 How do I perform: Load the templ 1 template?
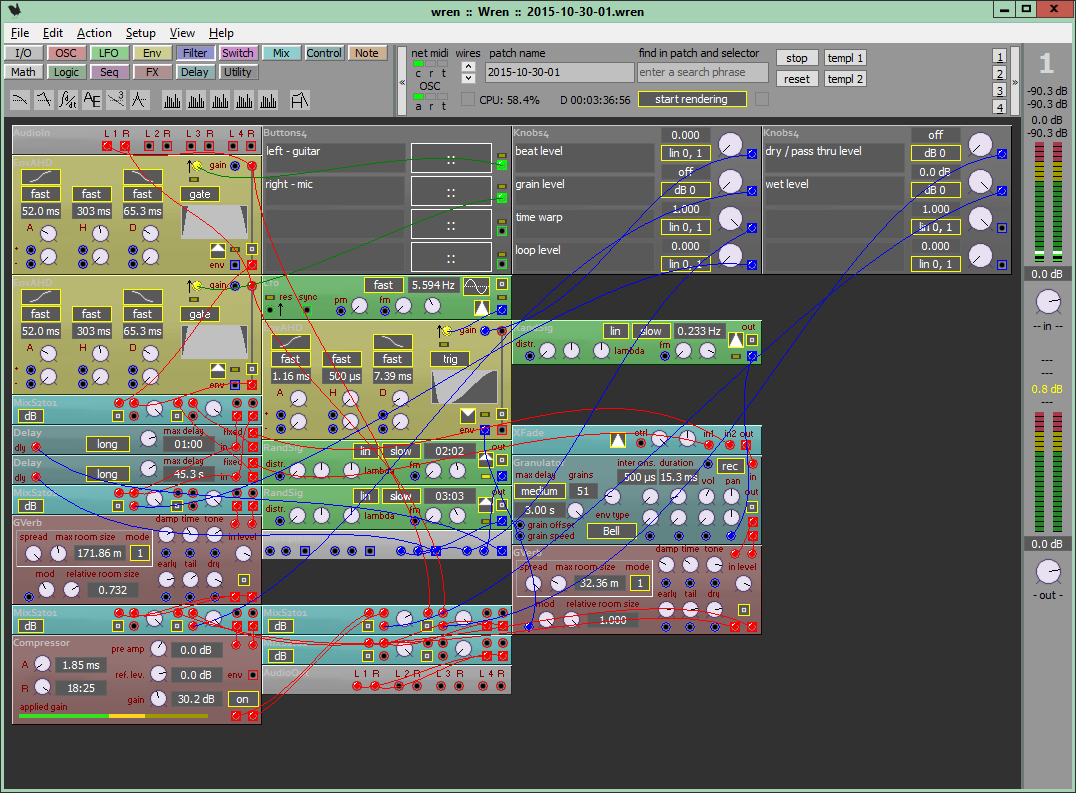tap(845, 58)
